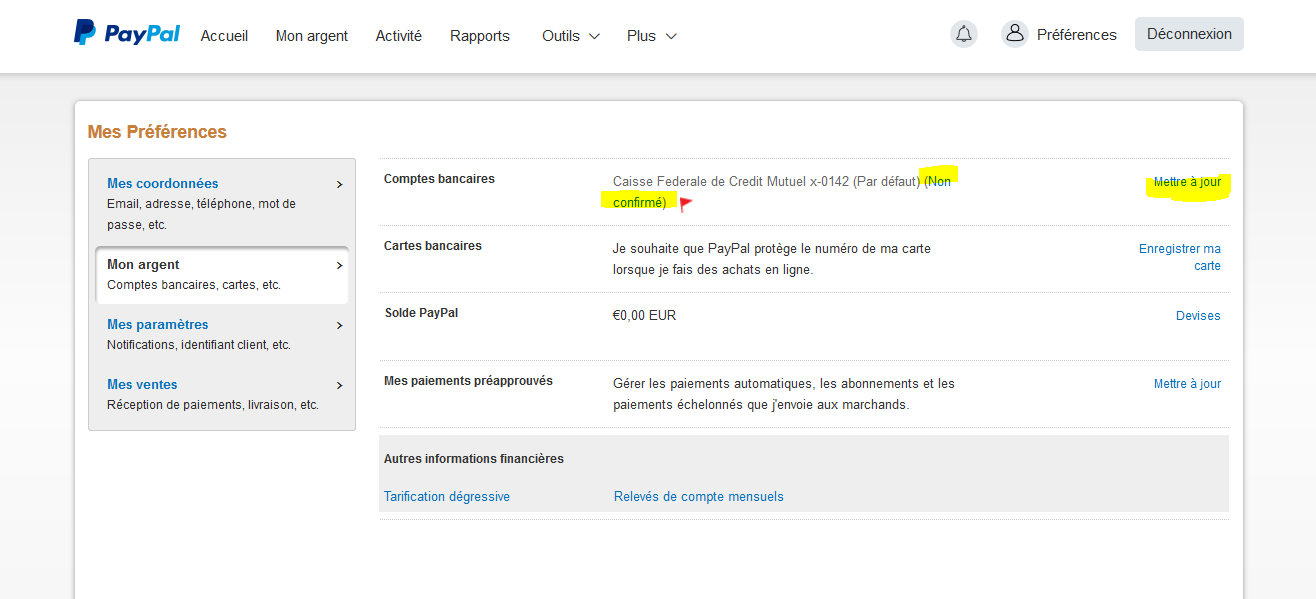This screenshot has height=599, width=1316.
Task: Open the Rapports menu item
Action: 480,36
